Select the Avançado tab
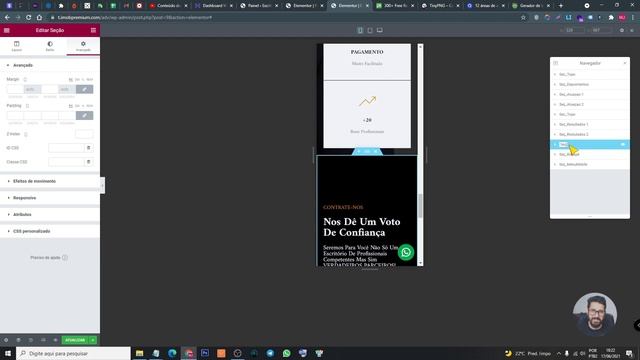This screenshot has width=640, height=360. click(x=83, y=46)
